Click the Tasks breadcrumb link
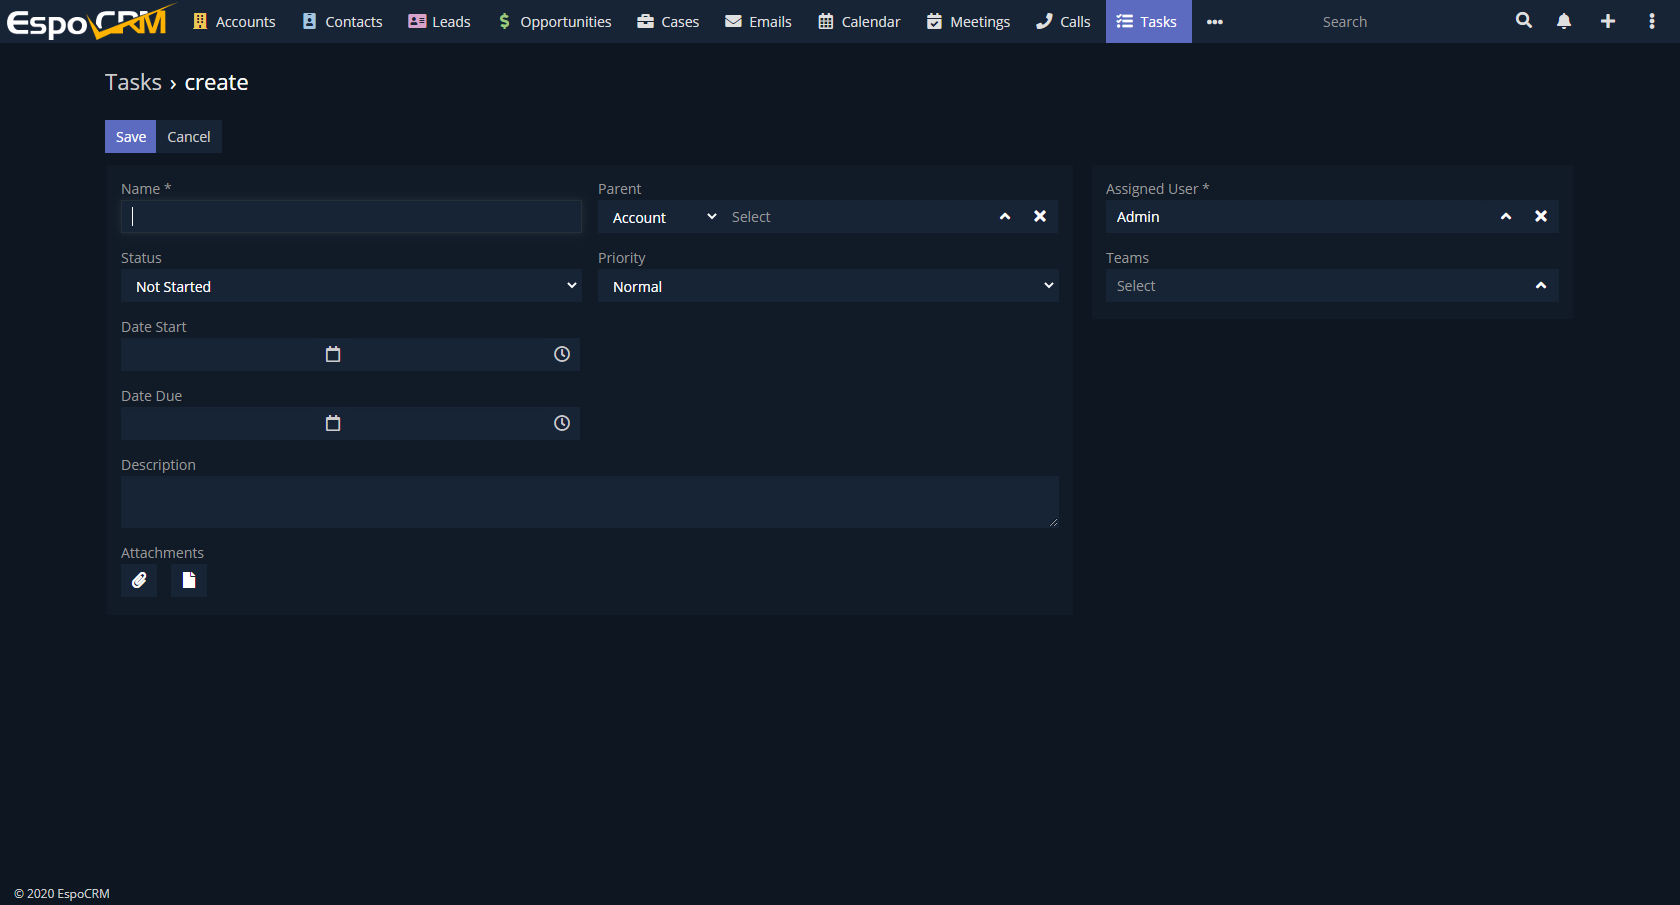The width and height of the screenshot is (1680, 905). point(133,83)
